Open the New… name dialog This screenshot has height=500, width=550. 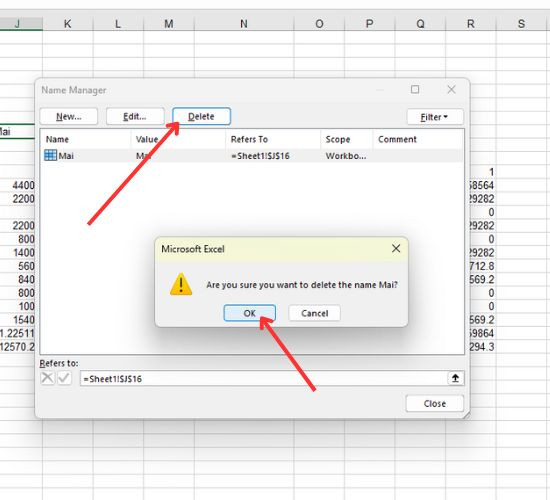pyautogui.click(x=69, y=116)
